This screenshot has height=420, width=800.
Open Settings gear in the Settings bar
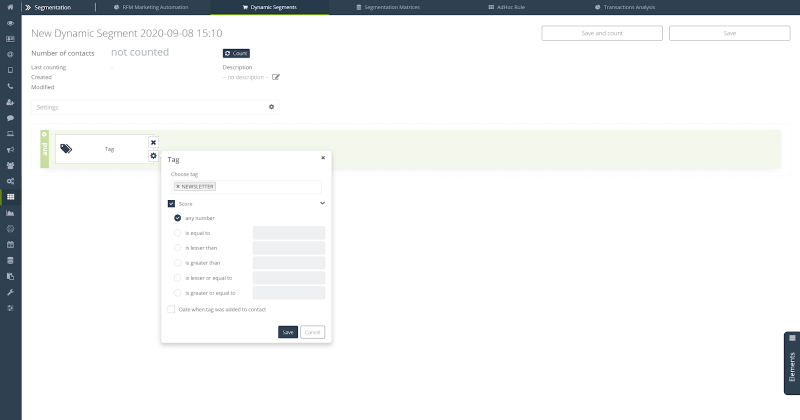pos(271,107)
